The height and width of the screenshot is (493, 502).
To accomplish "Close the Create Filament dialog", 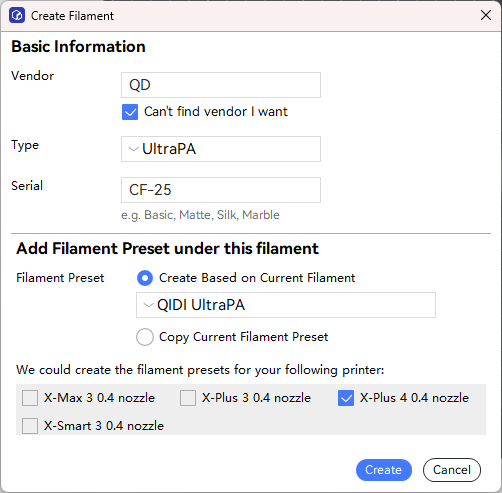I will (x=486, y=15).
